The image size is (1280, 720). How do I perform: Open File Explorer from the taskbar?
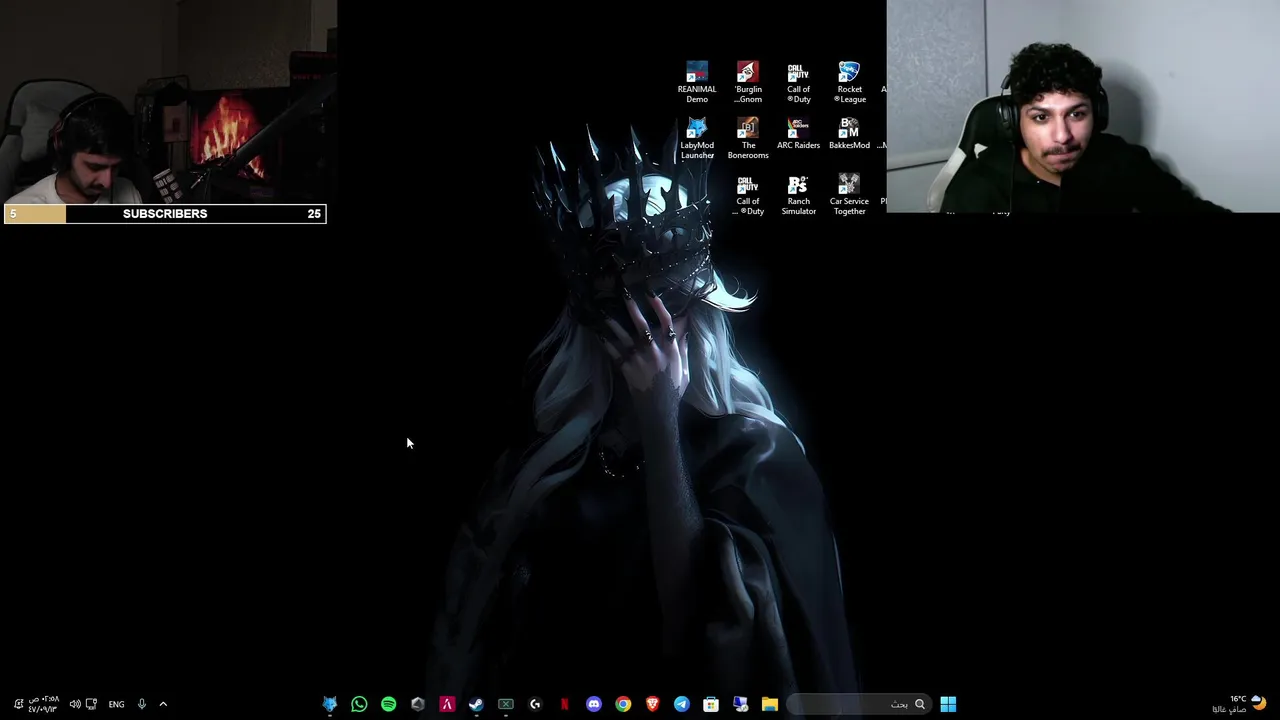click(770, 704)
